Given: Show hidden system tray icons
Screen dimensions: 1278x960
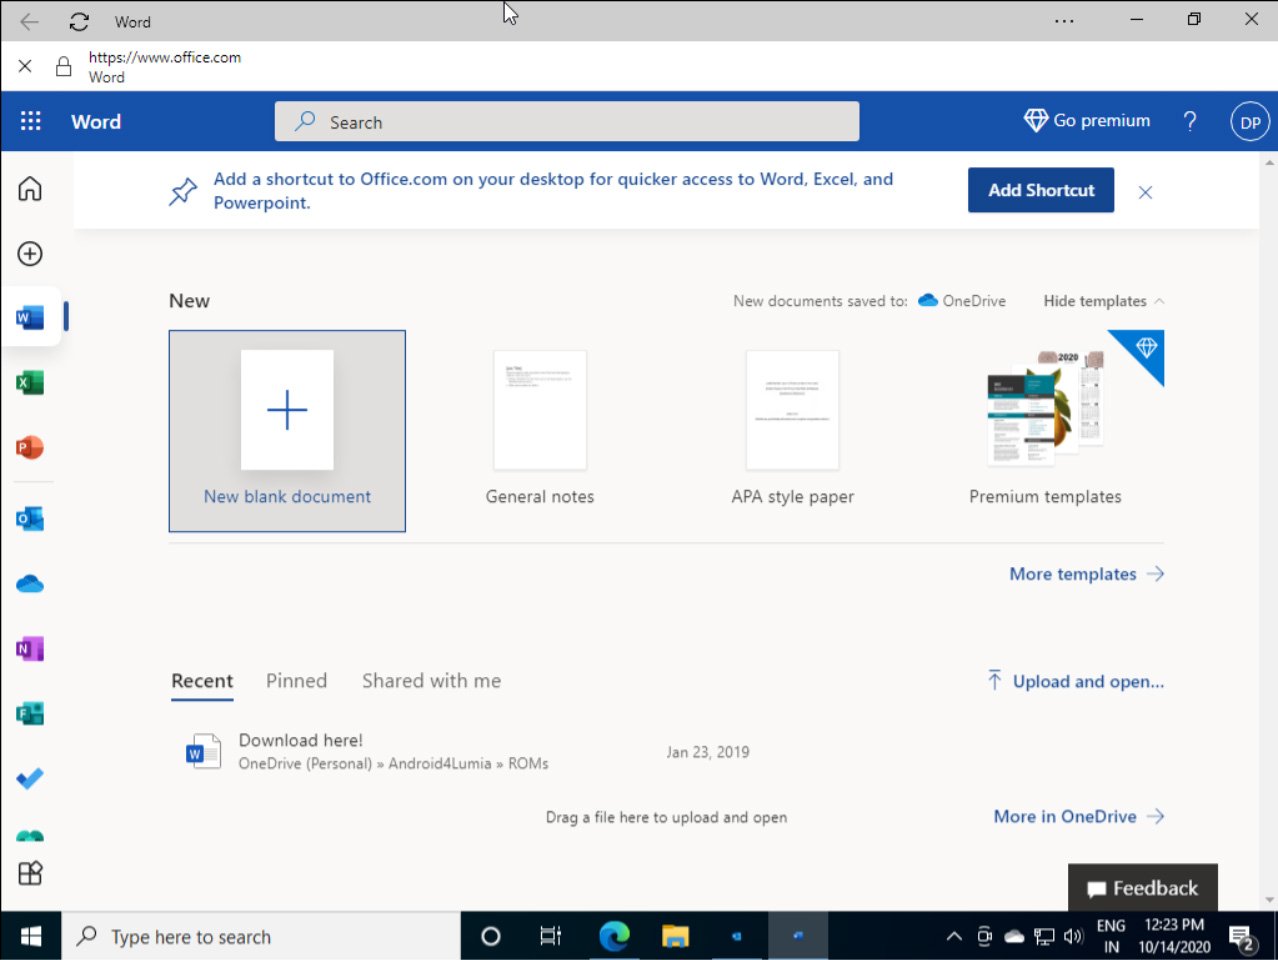Looking at the screenshot, I should (x=954, y=936).
